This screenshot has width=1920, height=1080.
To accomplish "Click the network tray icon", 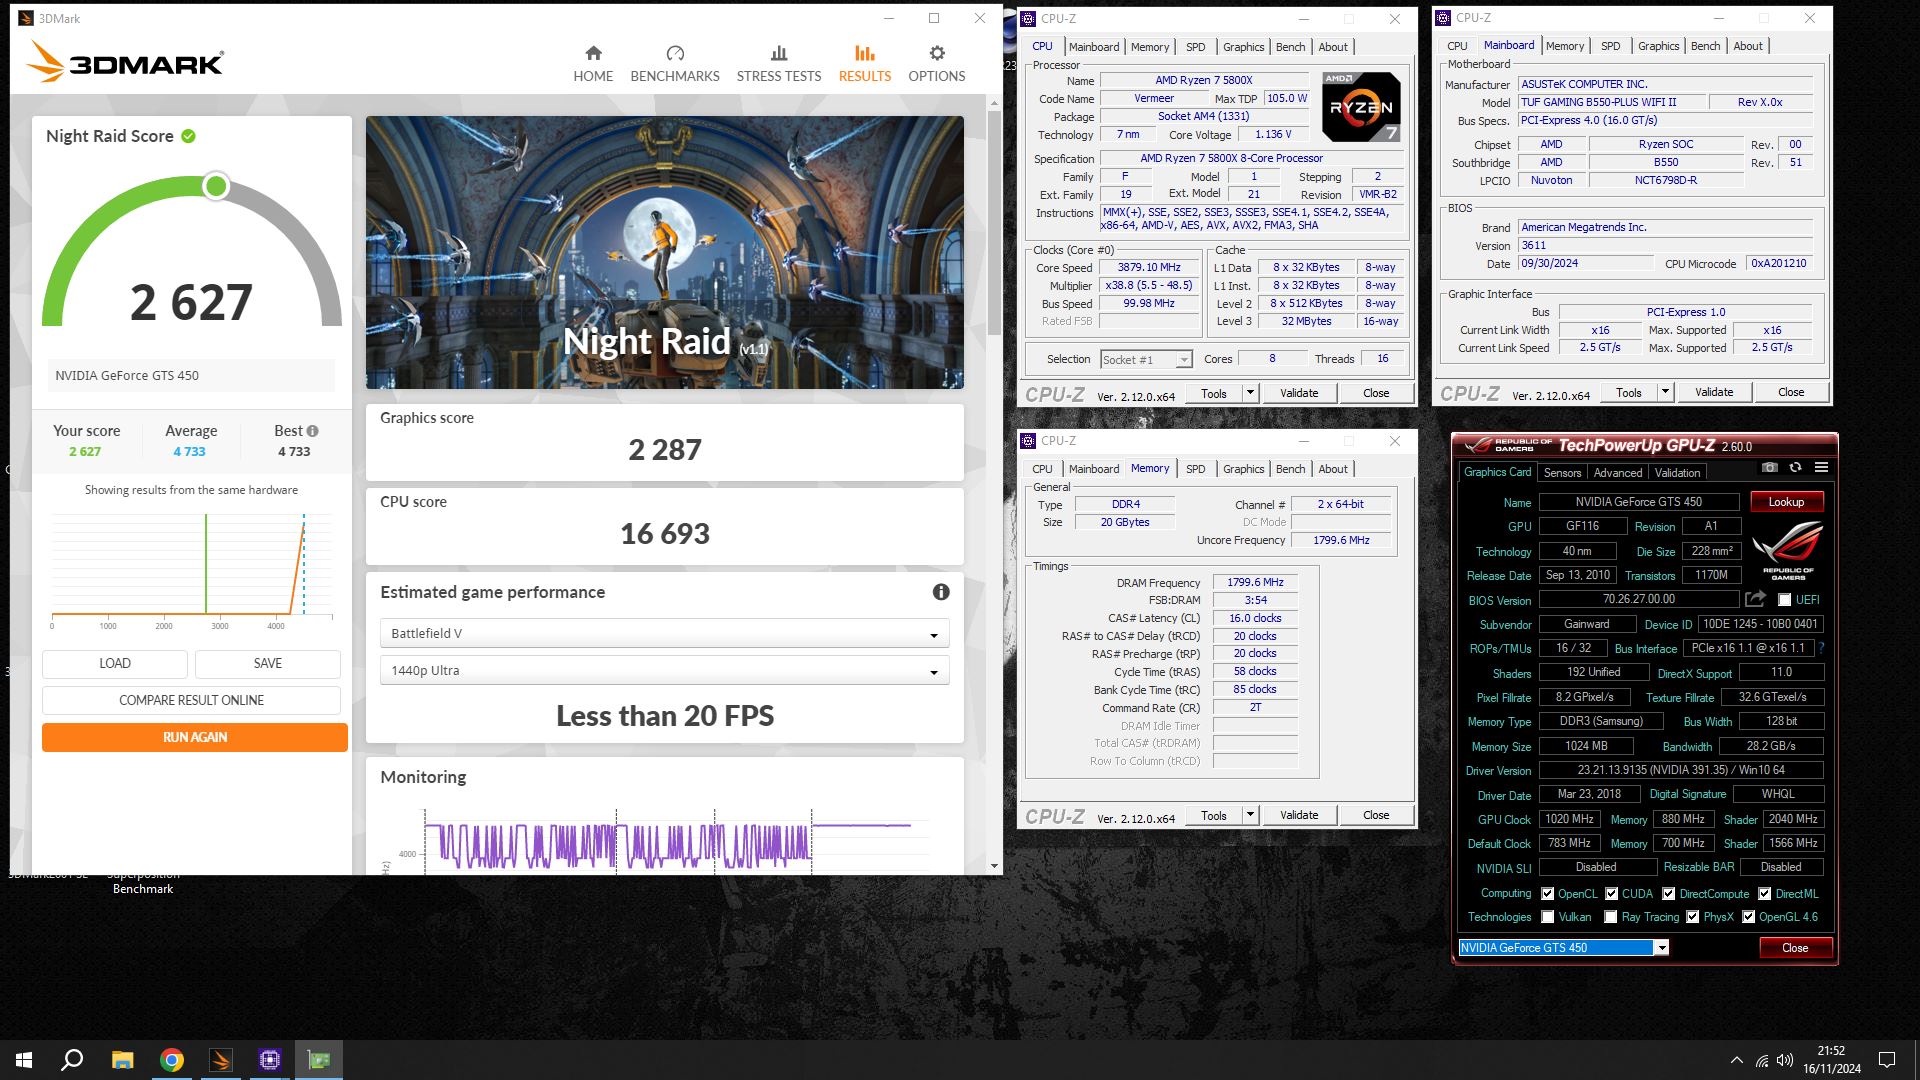I will pyautogui.click(x=1762, y=1060).
